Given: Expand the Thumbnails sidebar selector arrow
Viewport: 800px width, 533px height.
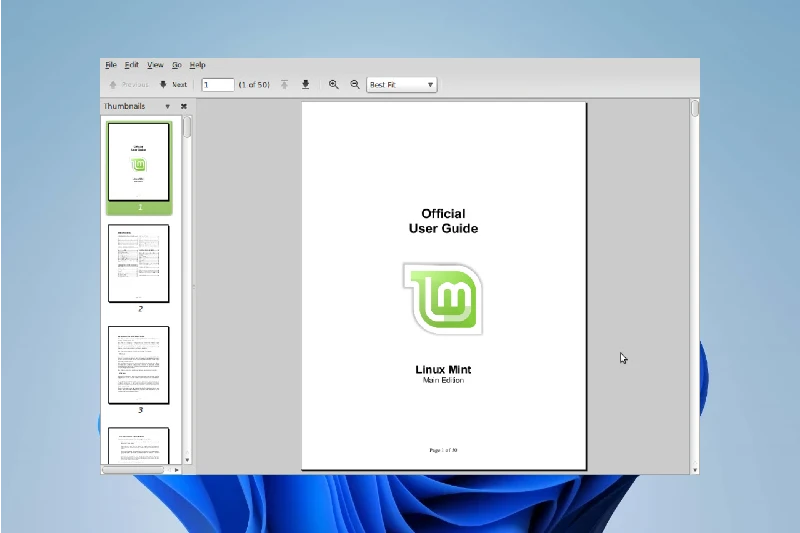Looking at the screenshot, I should [x=167, y=107].
